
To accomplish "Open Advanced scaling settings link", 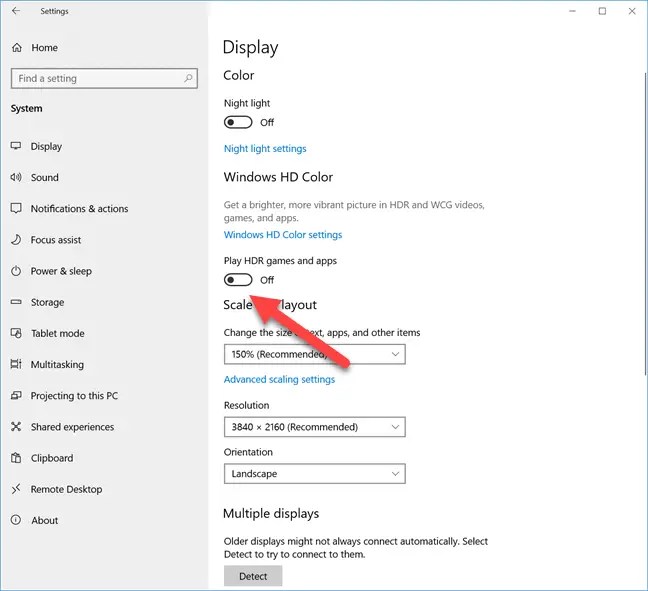I will pos(279,379).
